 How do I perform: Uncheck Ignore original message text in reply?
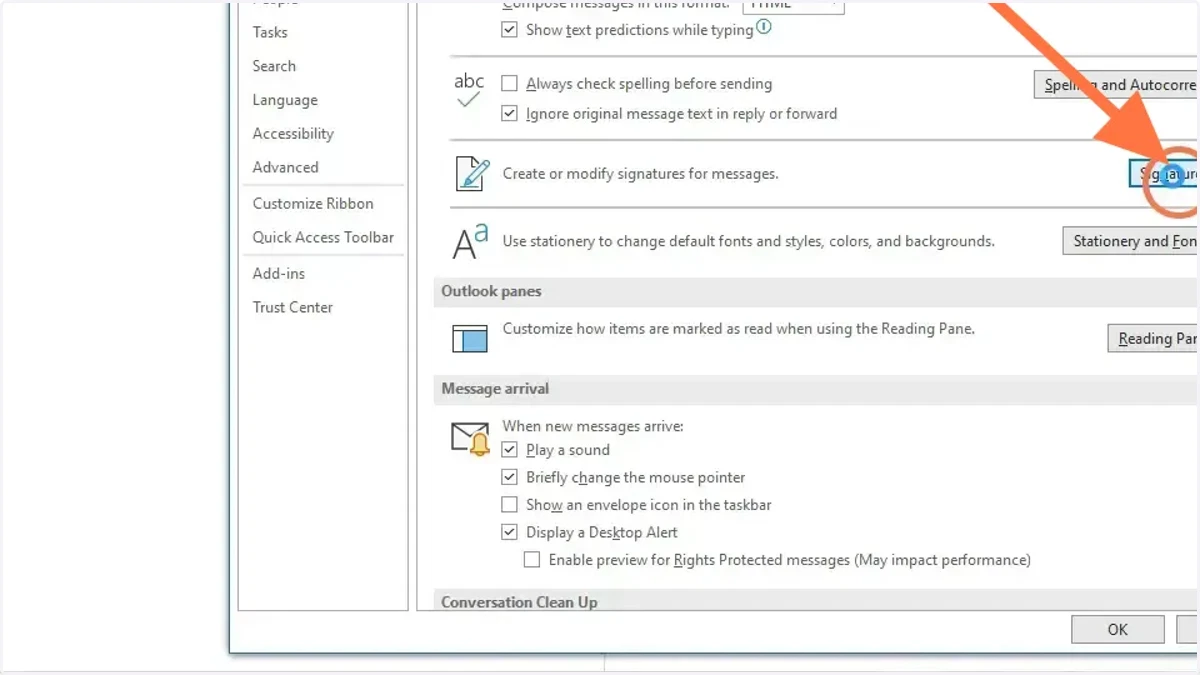(509, 114)
